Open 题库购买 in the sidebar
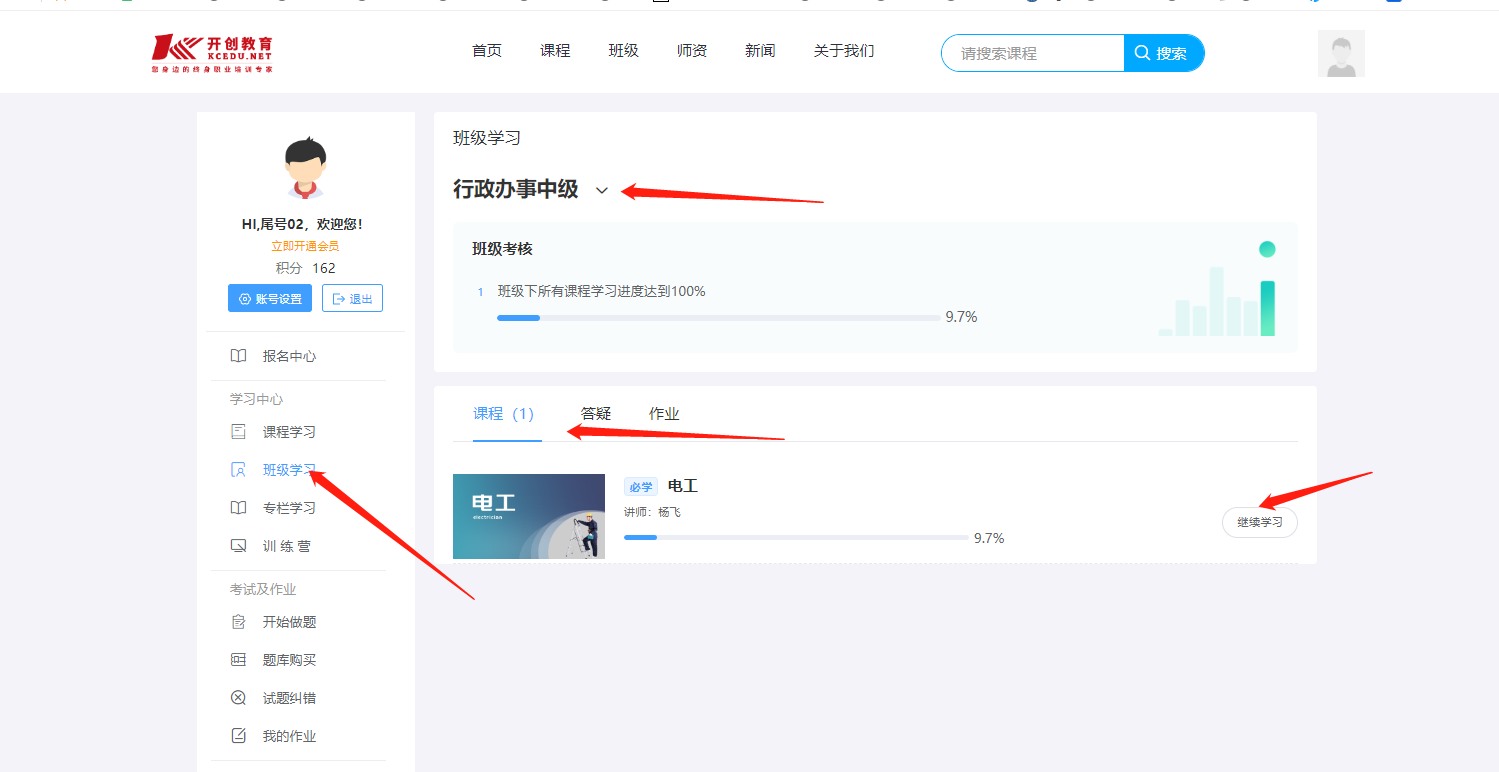This screenshot has width=1499, height=772. (289, 660)
